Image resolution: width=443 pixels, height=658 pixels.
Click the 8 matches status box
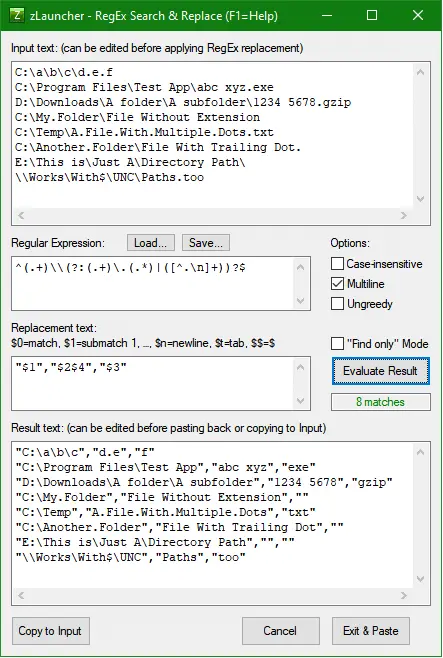tap(380, 402)
